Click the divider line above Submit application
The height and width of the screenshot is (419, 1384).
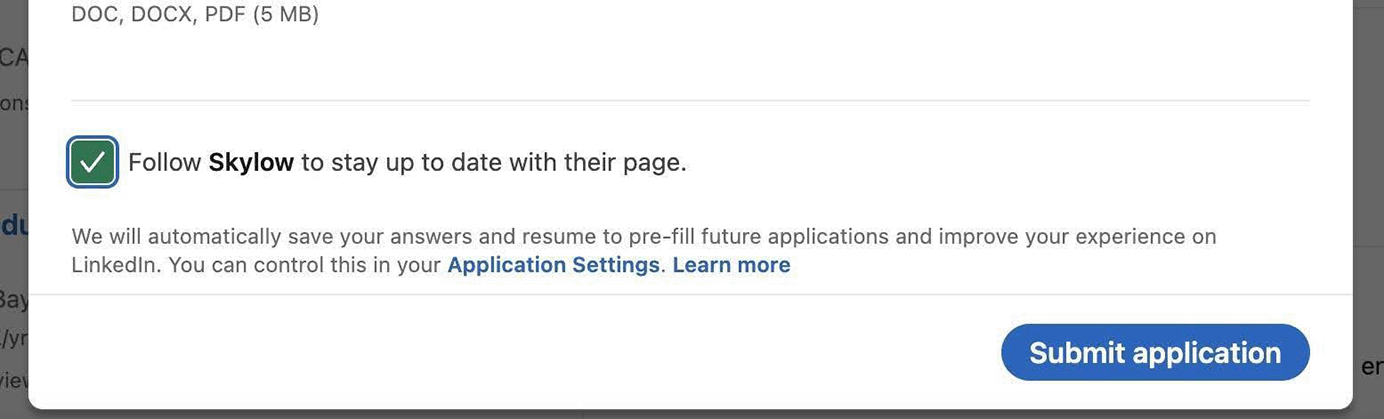pos(690,294)
